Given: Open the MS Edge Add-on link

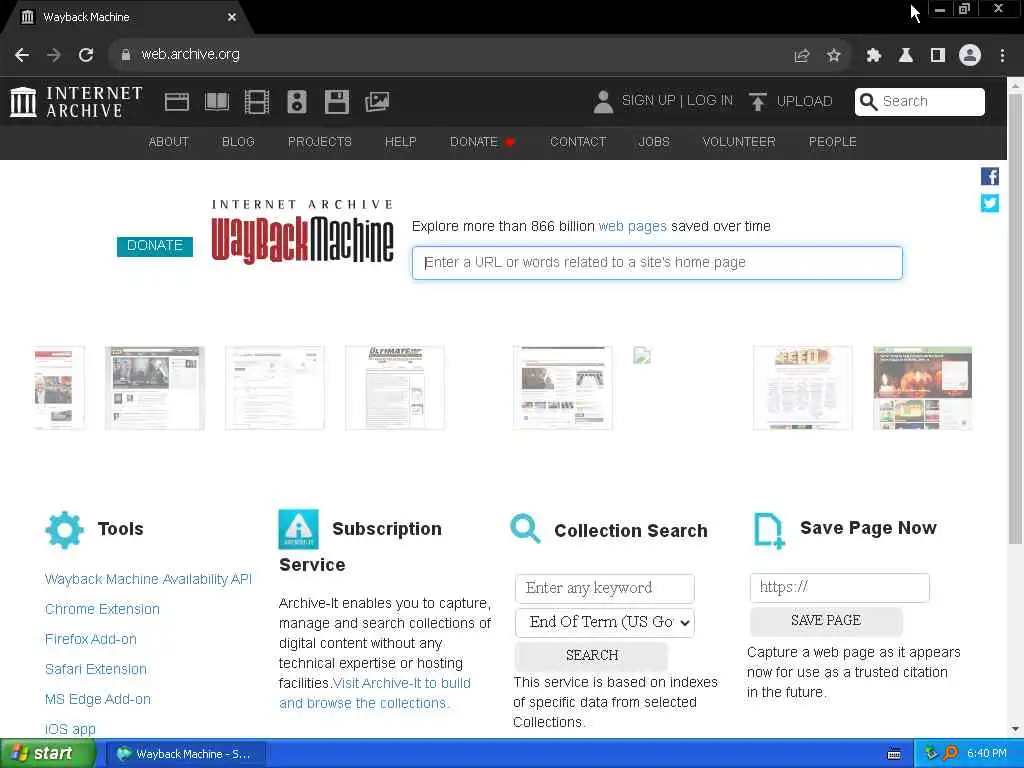Looking at the screenshot, I should coord(97,699).
